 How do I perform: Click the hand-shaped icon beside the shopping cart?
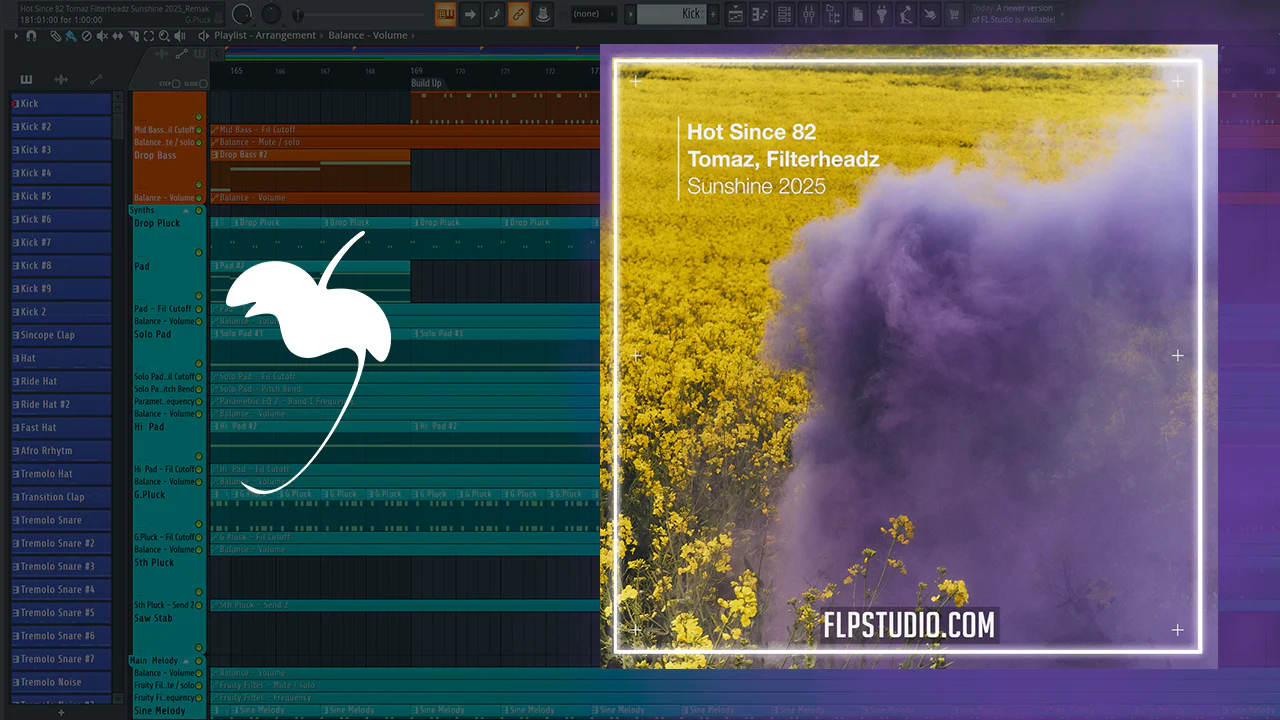pyautogui.click(x=931, y=14)
